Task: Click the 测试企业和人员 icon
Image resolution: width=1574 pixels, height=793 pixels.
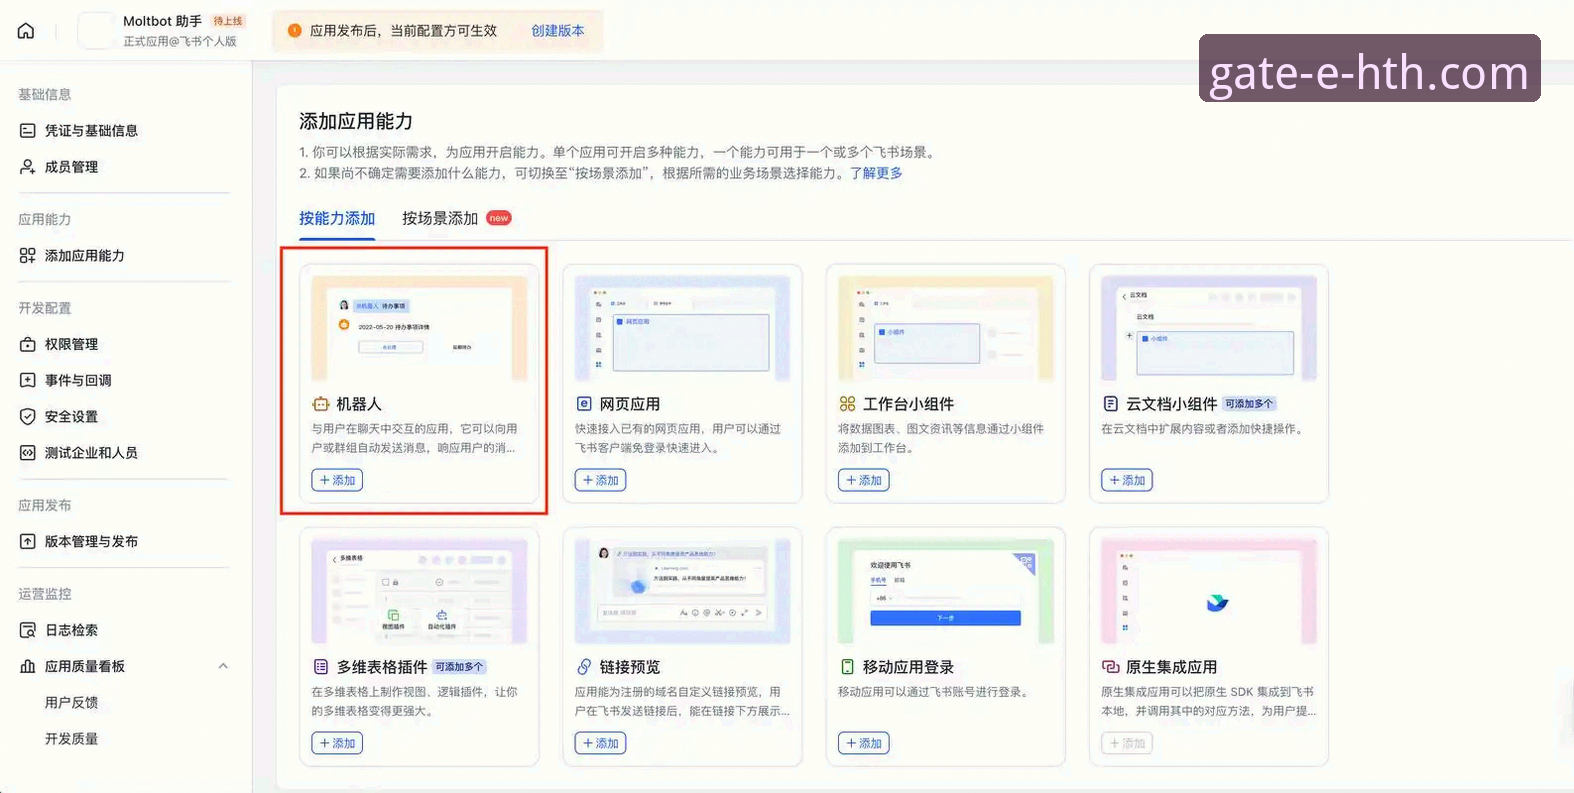Action: point(28,453)
